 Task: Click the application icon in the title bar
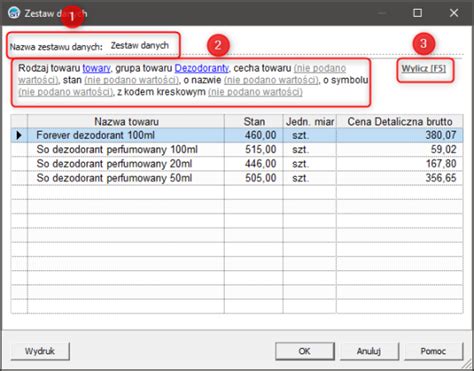pyautogui.click(x=14, y=13)
